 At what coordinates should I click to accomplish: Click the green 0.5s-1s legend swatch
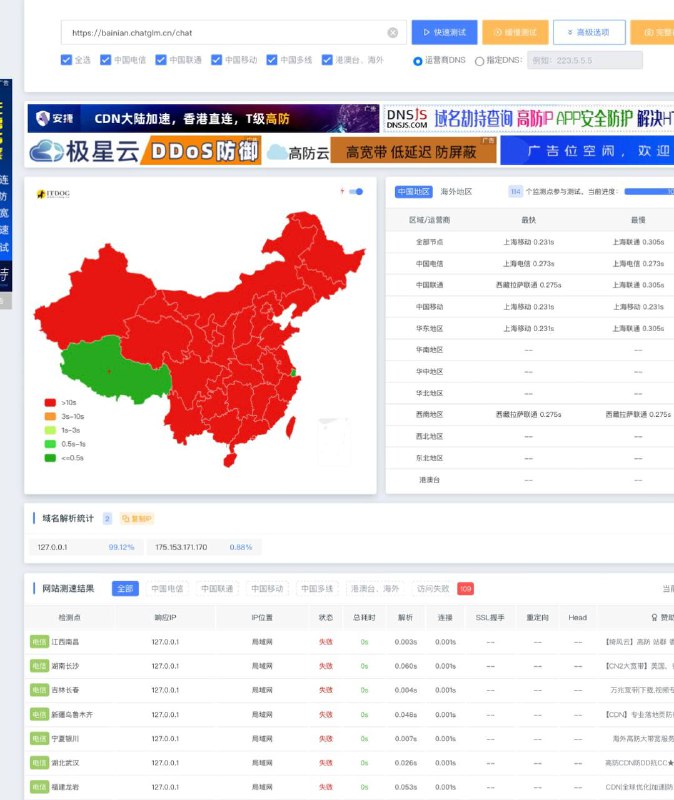50,444
